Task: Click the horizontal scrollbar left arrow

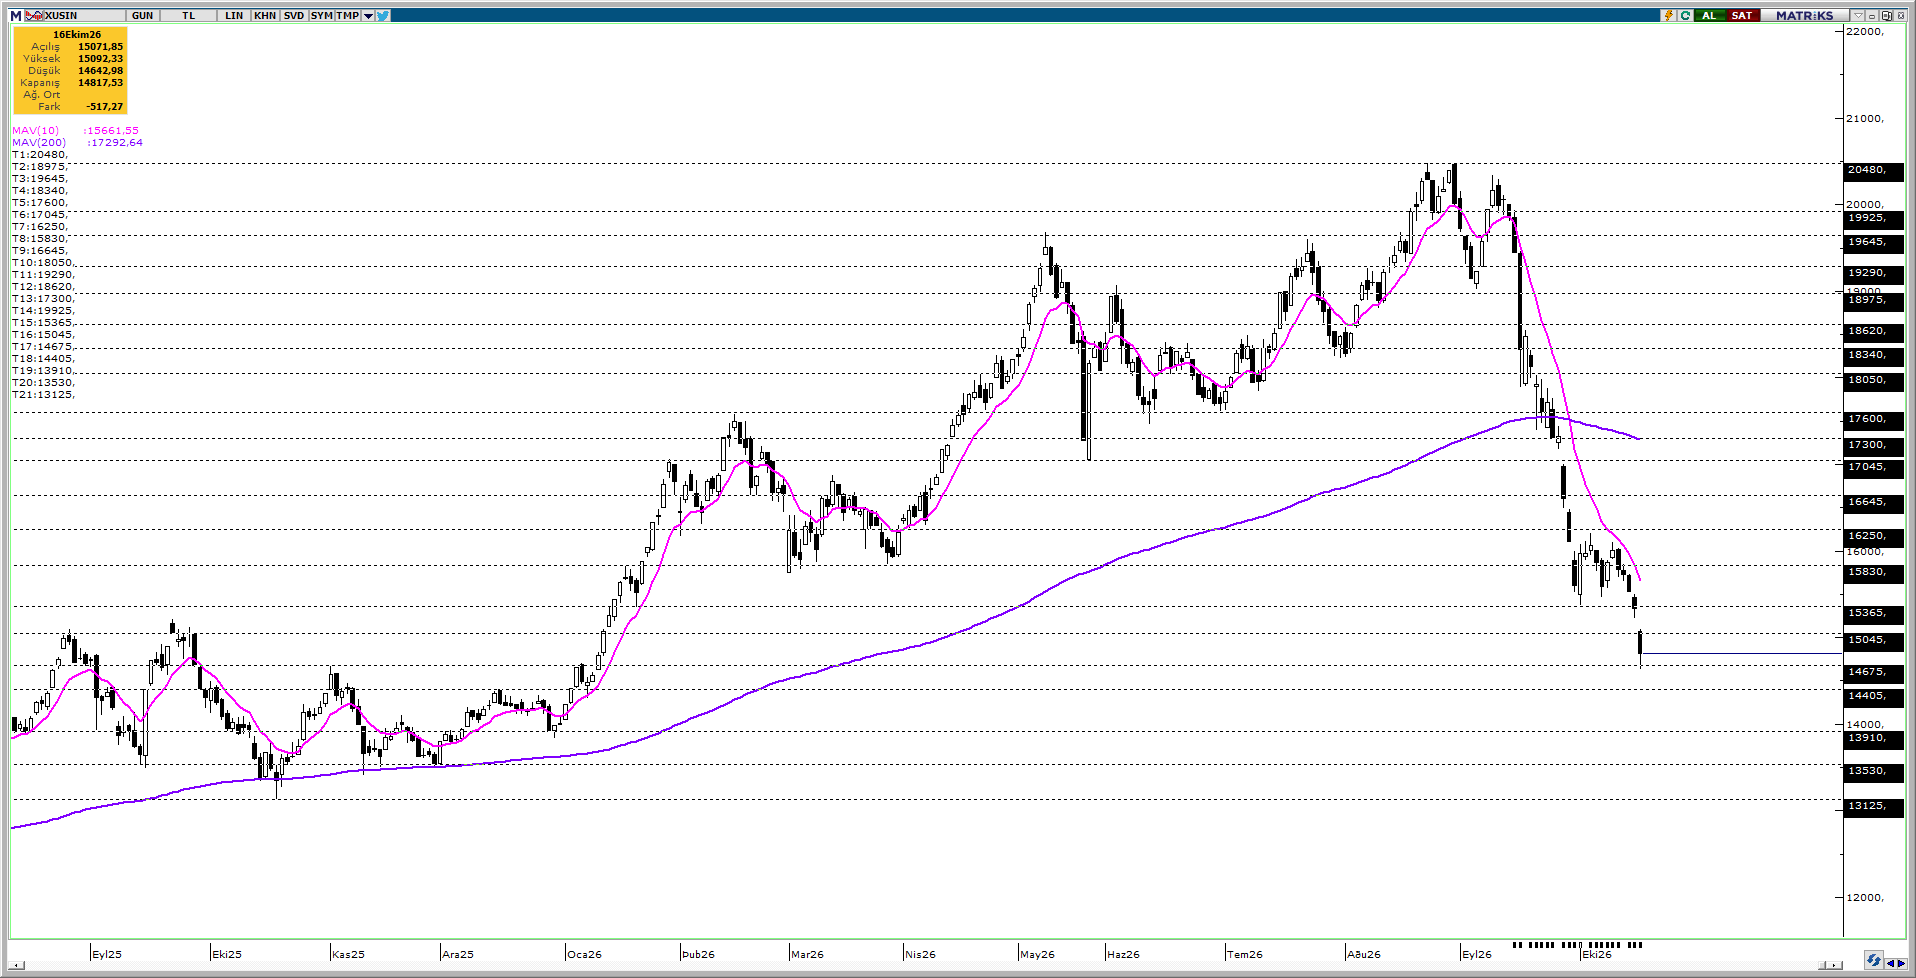Action: tap(15, 965)
